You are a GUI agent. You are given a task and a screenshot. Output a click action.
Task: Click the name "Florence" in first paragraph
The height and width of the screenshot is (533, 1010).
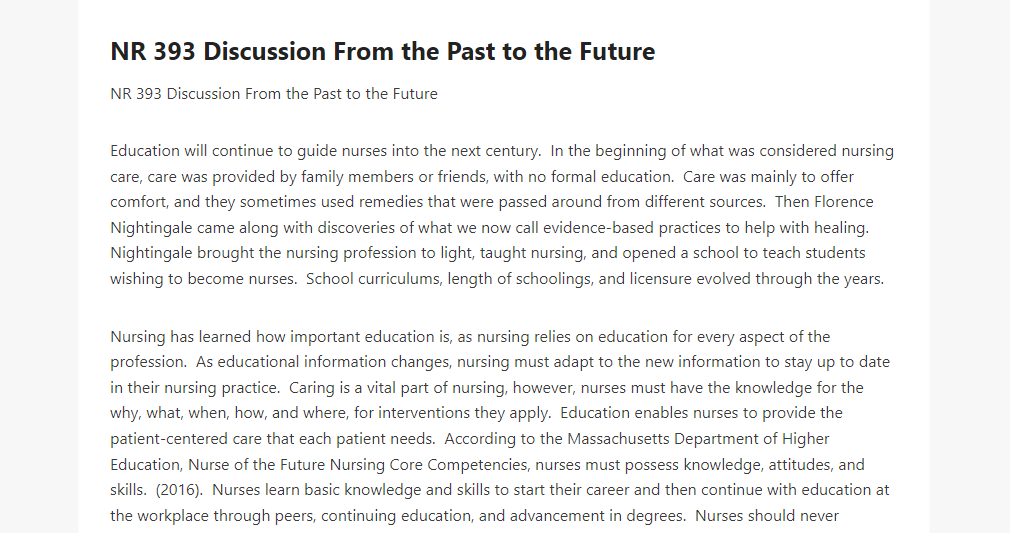click(x=844, y=202)
